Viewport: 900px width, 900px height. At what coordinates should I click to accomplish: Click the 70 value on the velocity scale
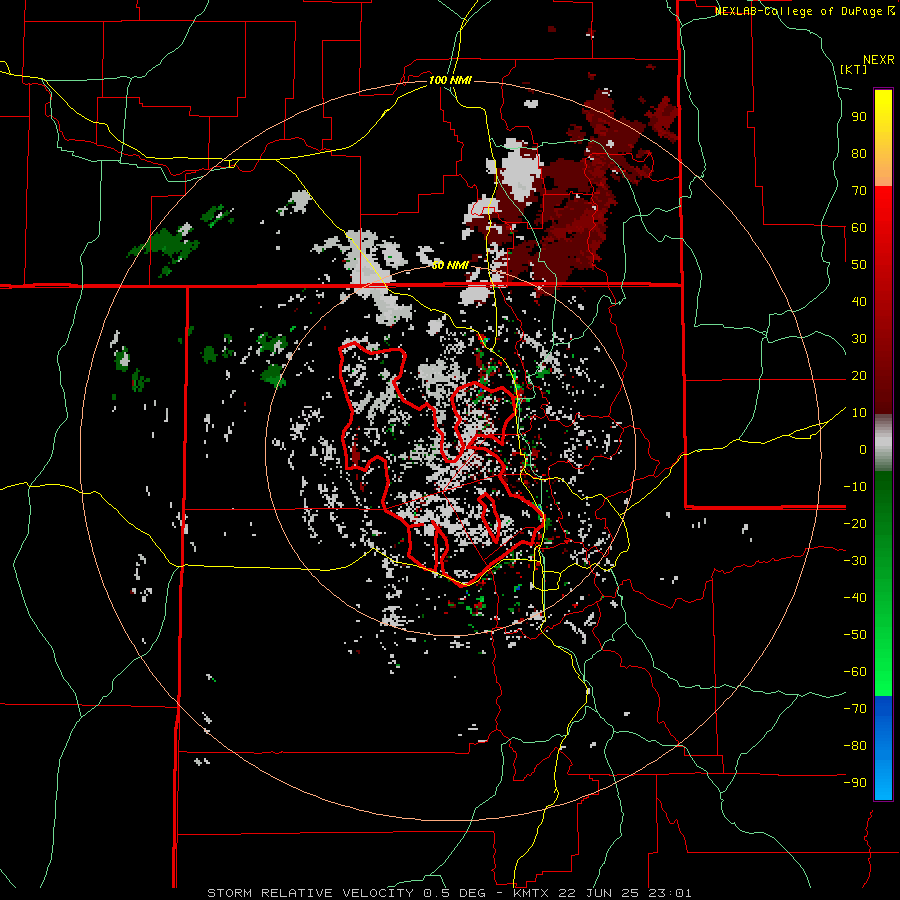click(x=859, y=191)
